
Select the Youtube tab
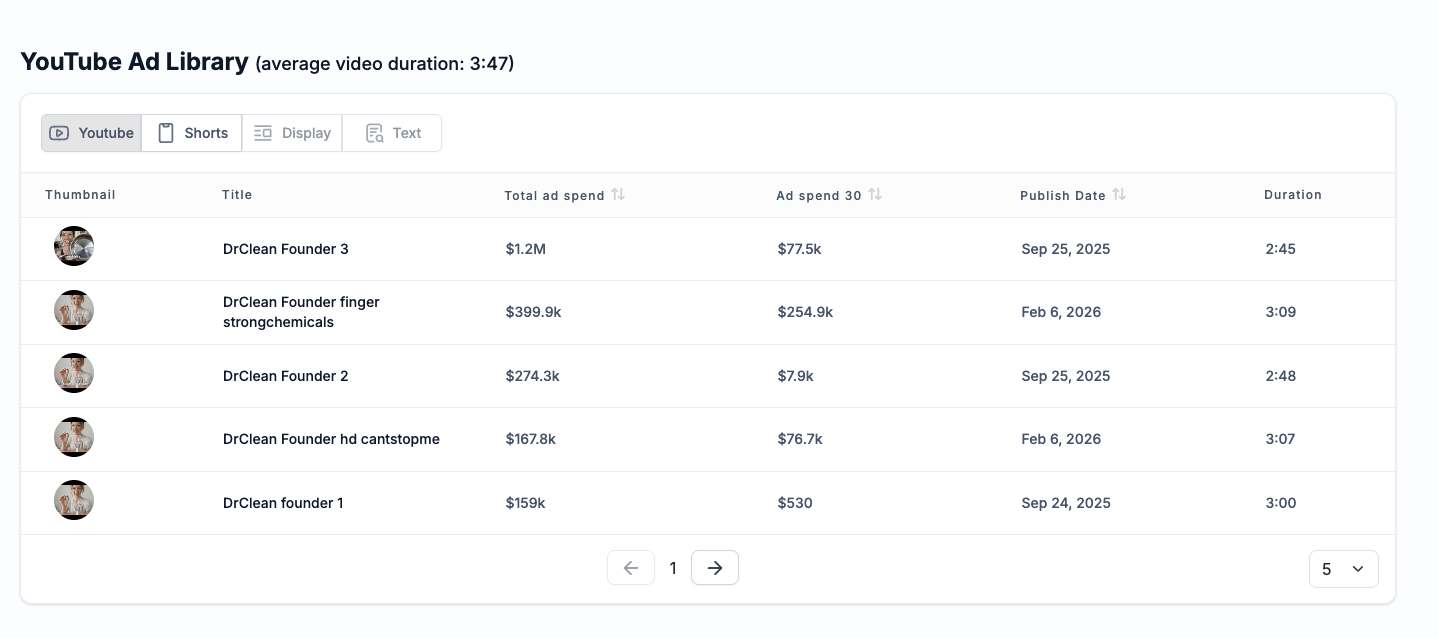coord(91,133)
